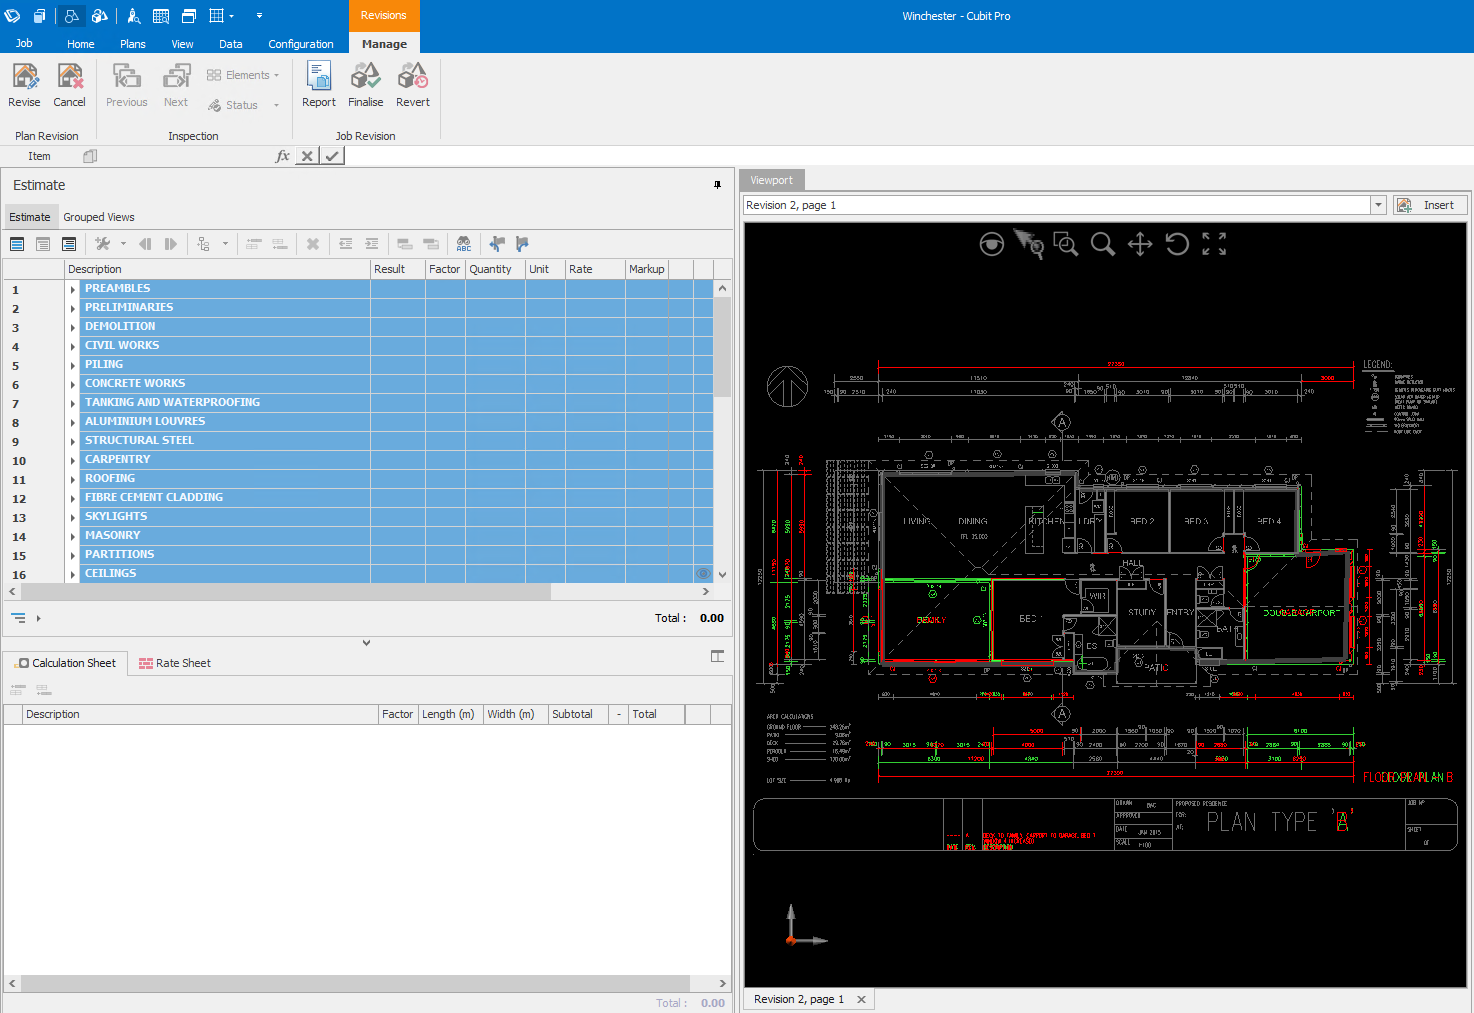Open the hierarchy tree icon dropdown
The height and width of the screenshot is (1013, 1474).
pyautogui.click(x=225, y=244)
